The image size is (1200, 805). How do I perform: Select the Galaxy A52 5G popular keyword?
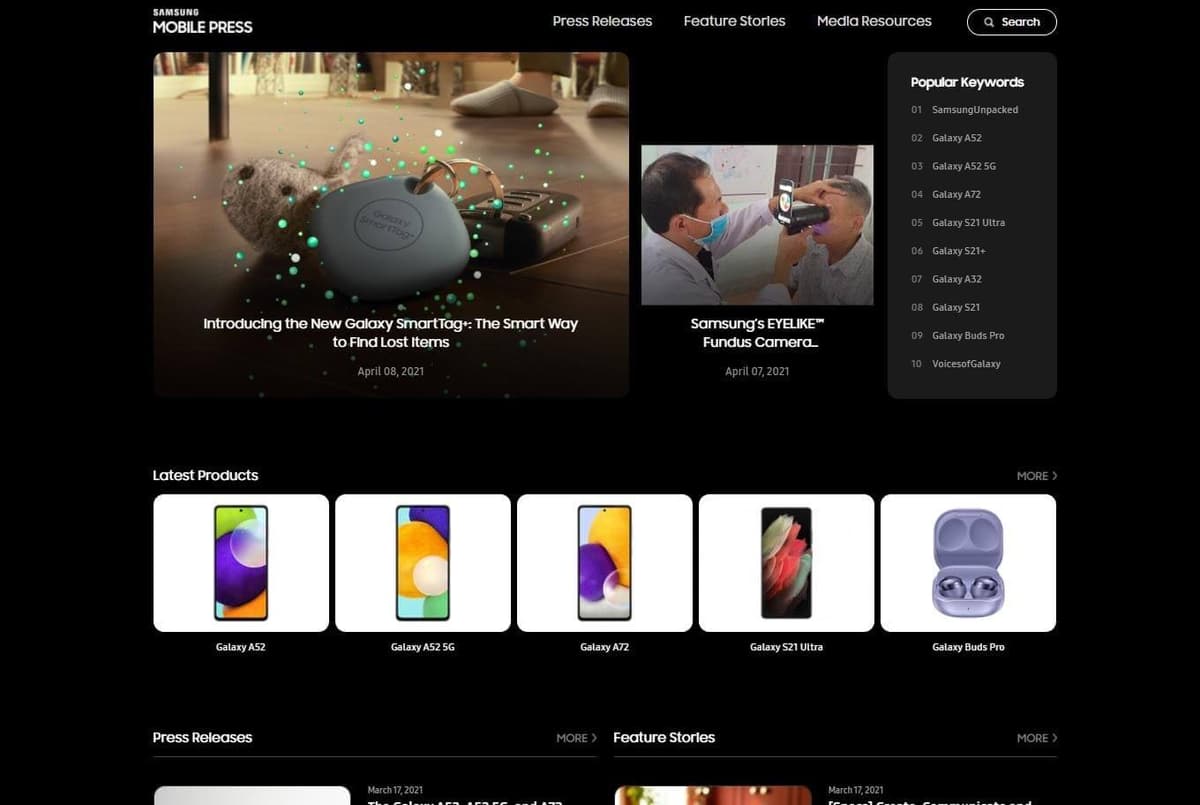964,166
